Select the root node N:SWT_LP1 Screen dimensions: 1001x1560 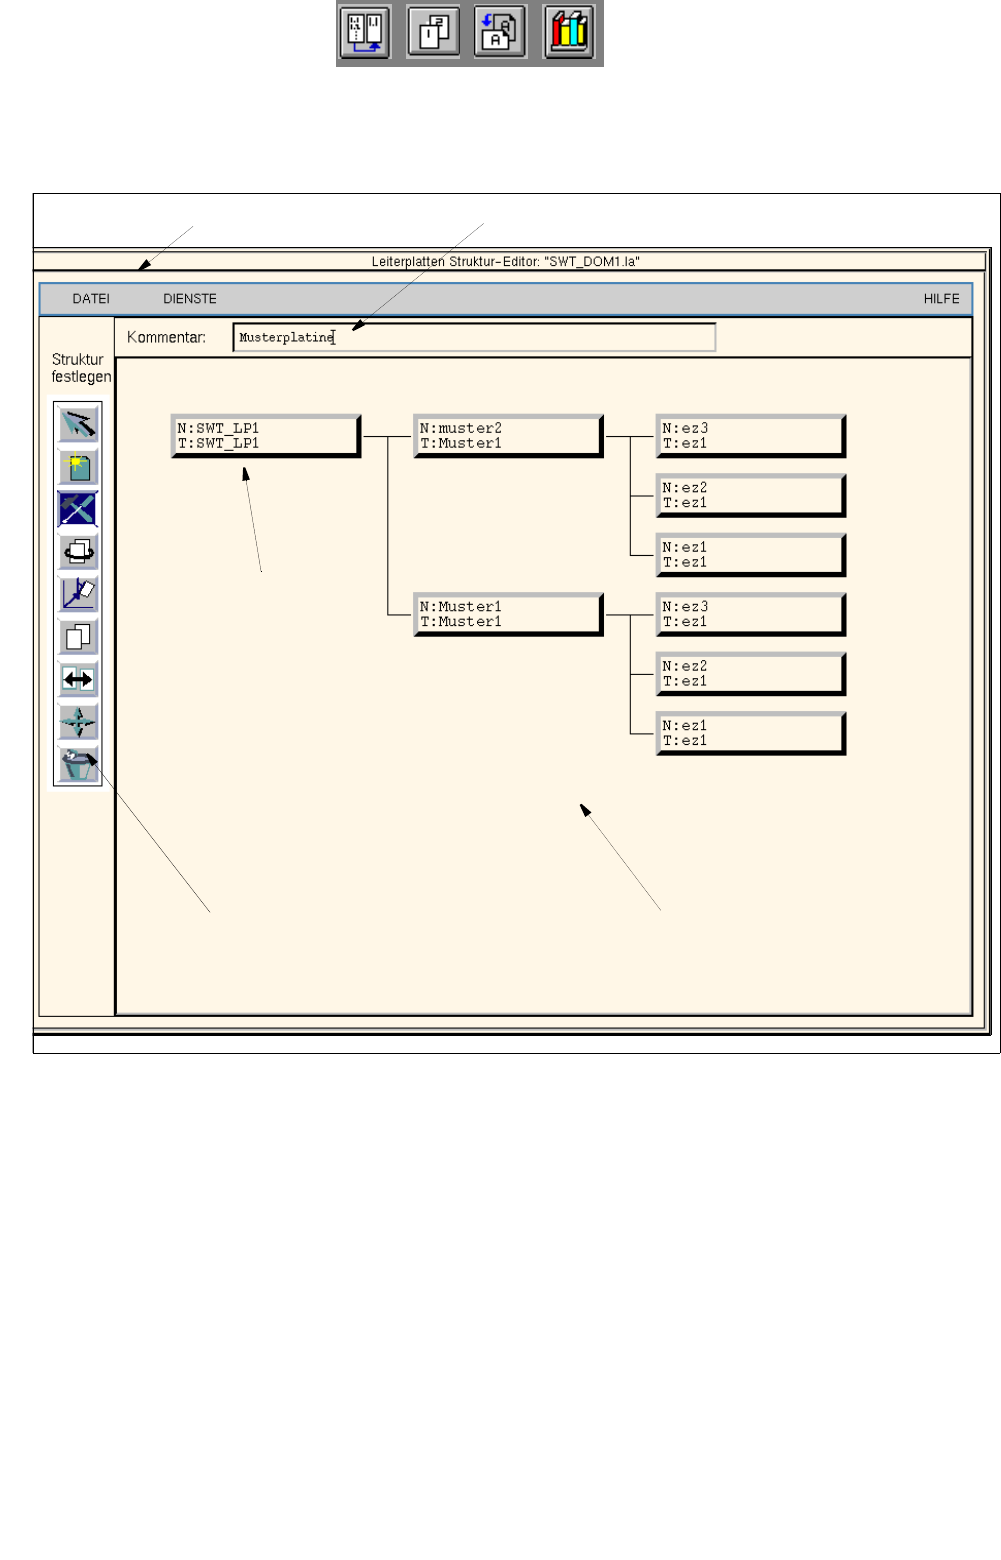coord(266,436)
